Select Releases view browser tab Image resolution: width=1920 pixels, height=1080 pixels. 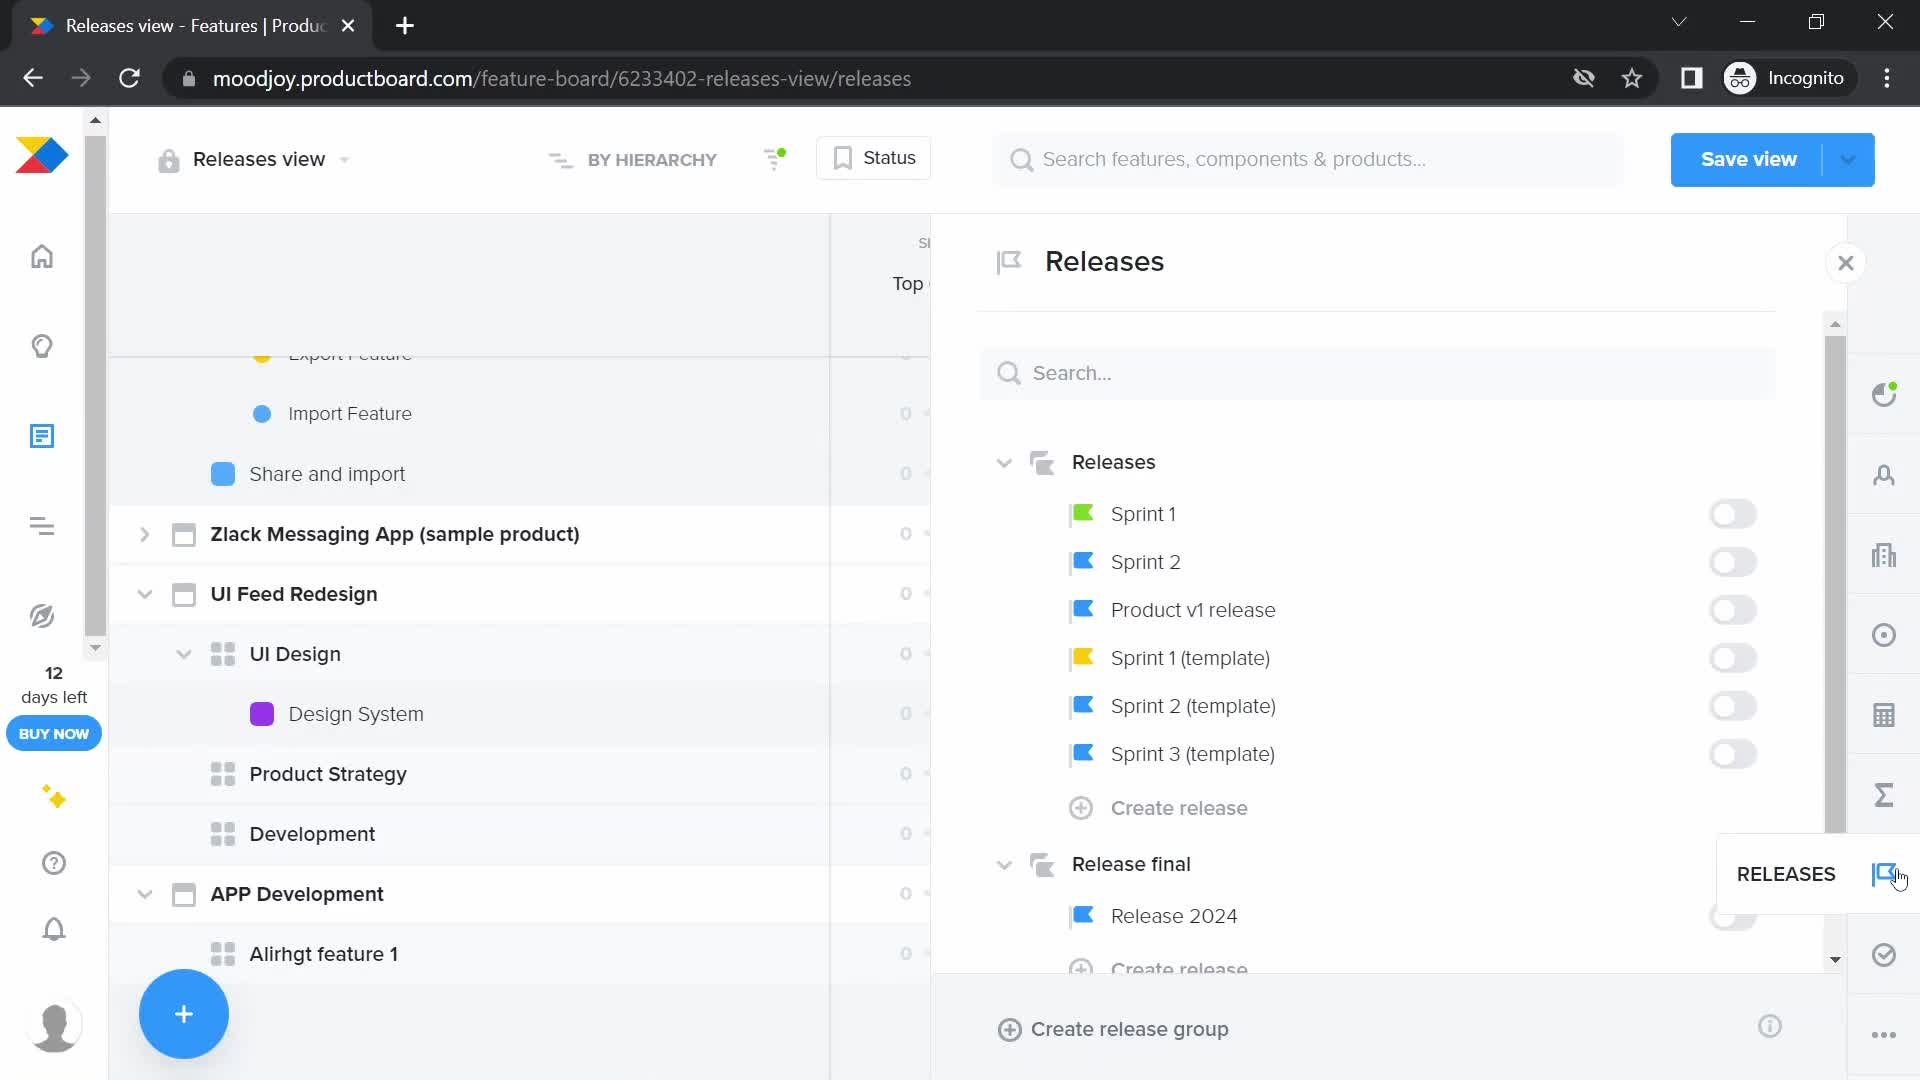click(194, 26)
